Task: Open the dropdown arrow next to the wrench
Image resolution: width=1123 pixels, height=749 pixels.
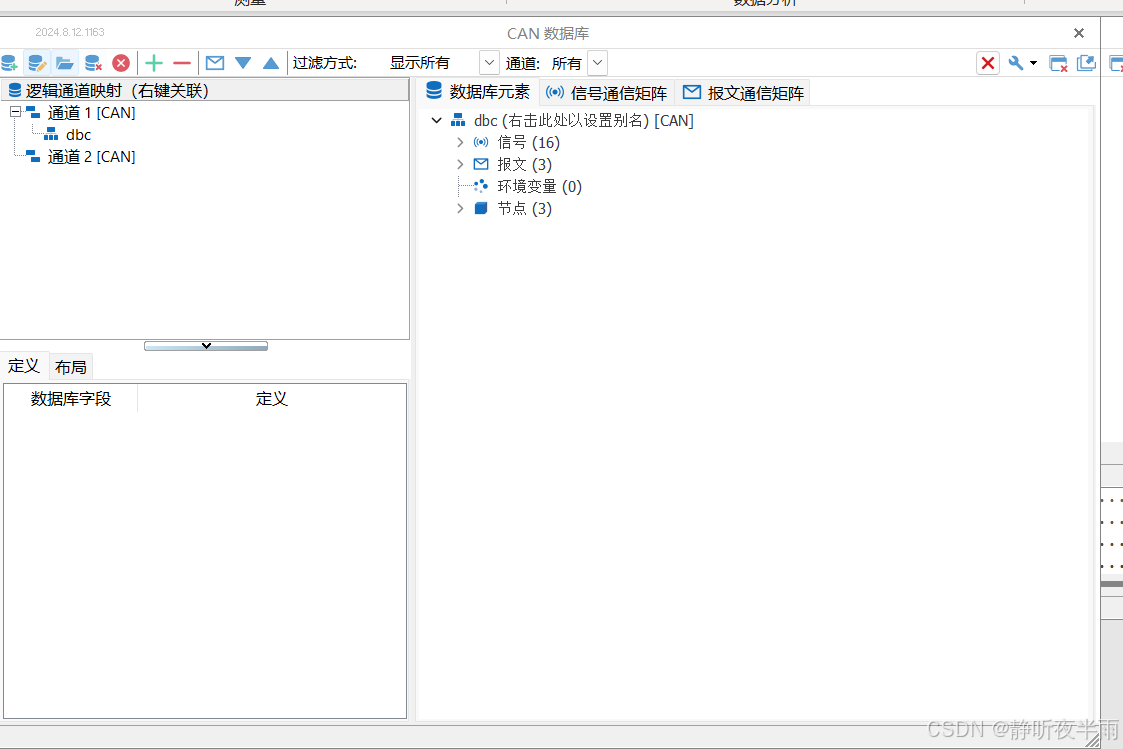Action: [1033, 63]
